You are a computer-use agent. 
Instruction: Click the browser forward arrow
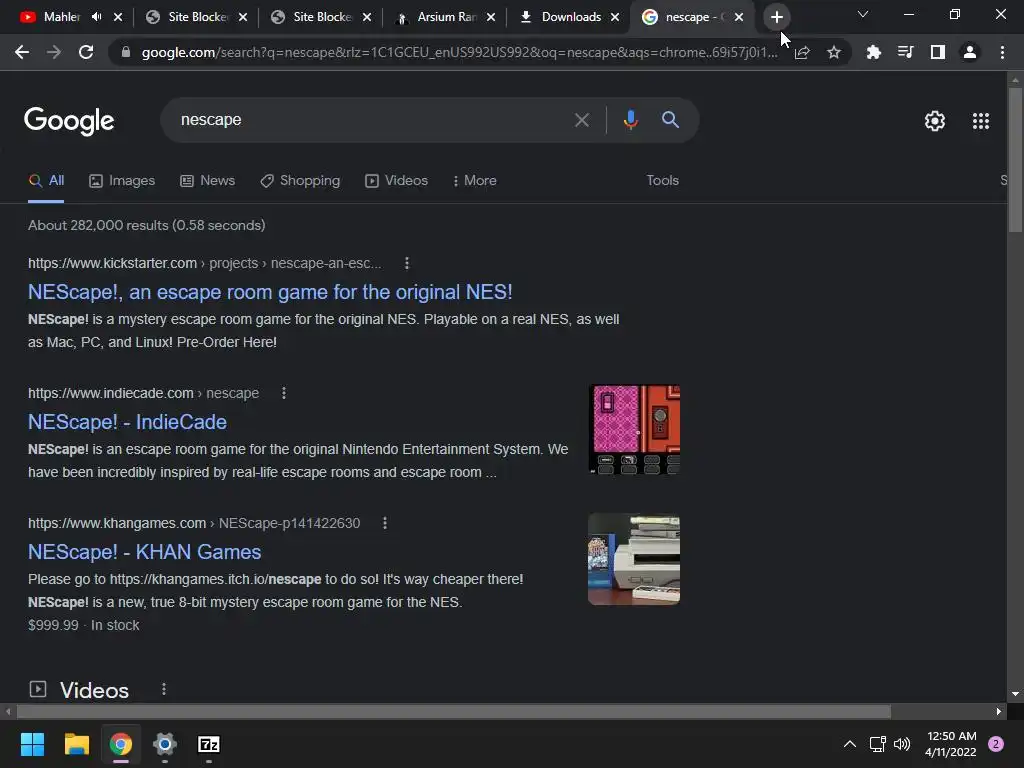(x=54, y=52)
